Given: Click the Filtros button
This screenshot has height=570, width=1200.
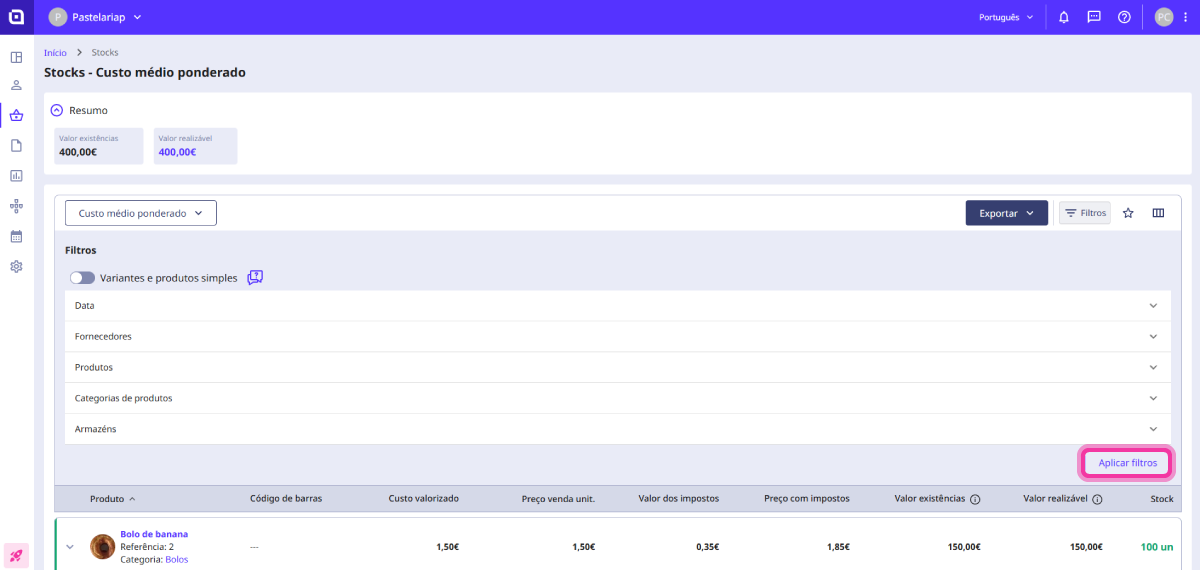Looking at the screenshot, I should tap(1085, 213).
